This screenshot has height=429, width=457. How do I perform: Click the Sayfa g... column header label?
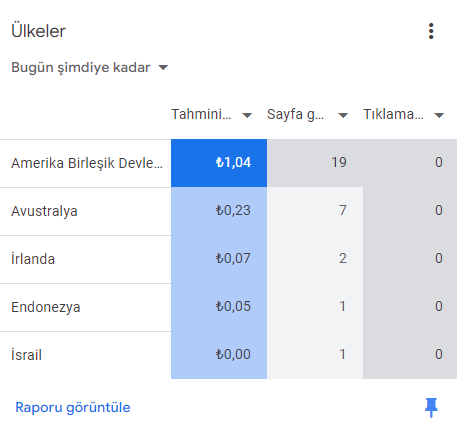[295, 114]
